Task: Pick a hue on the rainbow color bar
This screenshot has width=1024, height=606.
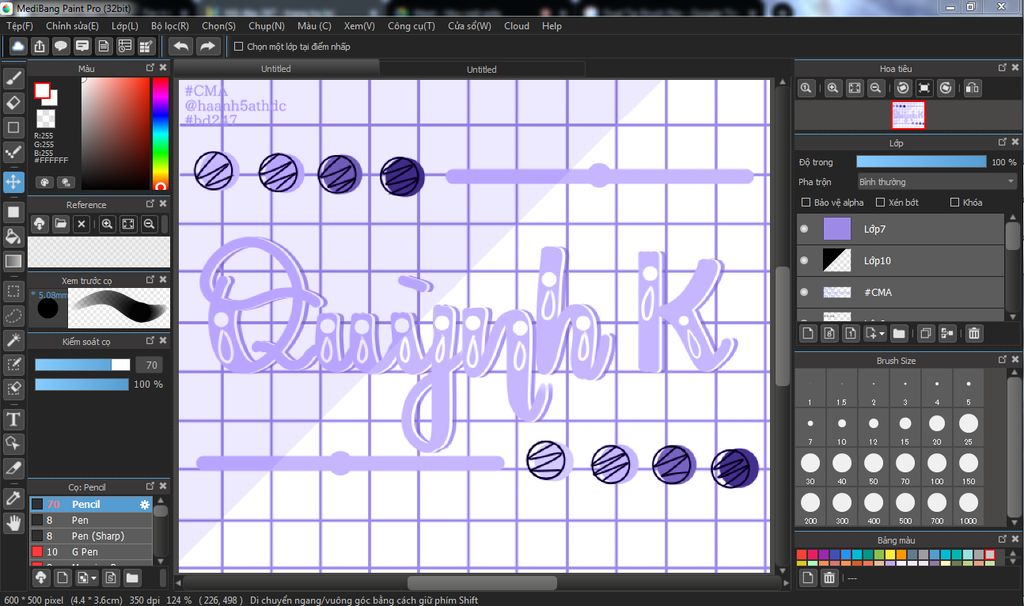Action: (x=160, y=134)
